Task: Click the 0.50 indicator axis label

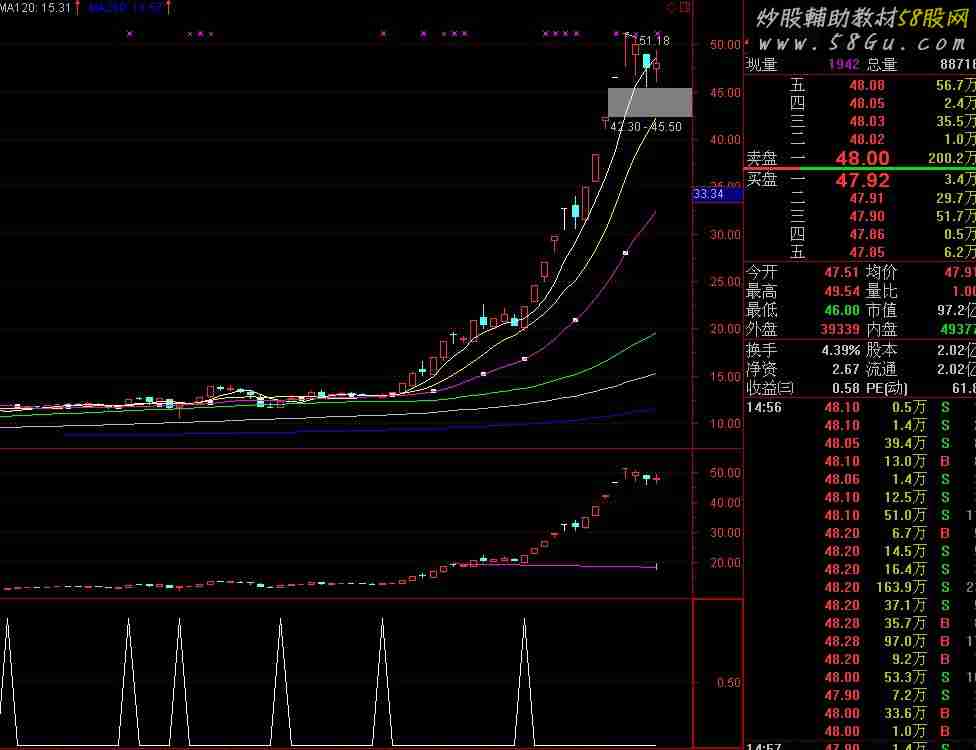Action: [728, 683]
